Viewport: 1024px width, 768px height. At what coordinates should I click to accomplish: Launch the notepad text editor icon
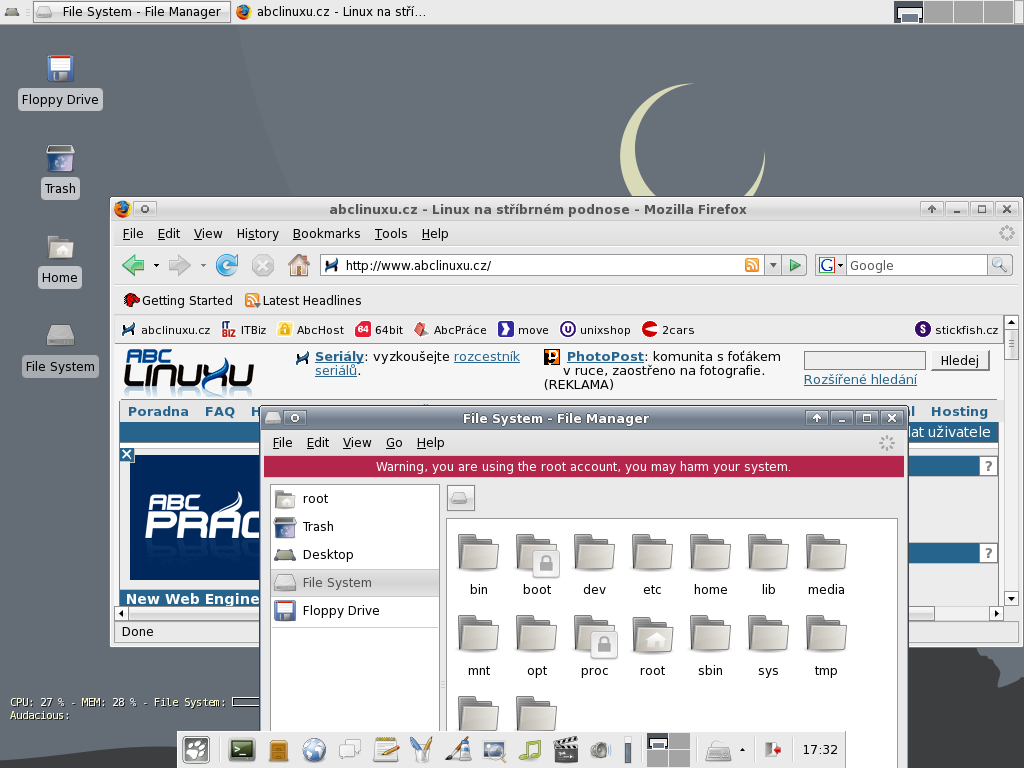click(x=386, y=750)
